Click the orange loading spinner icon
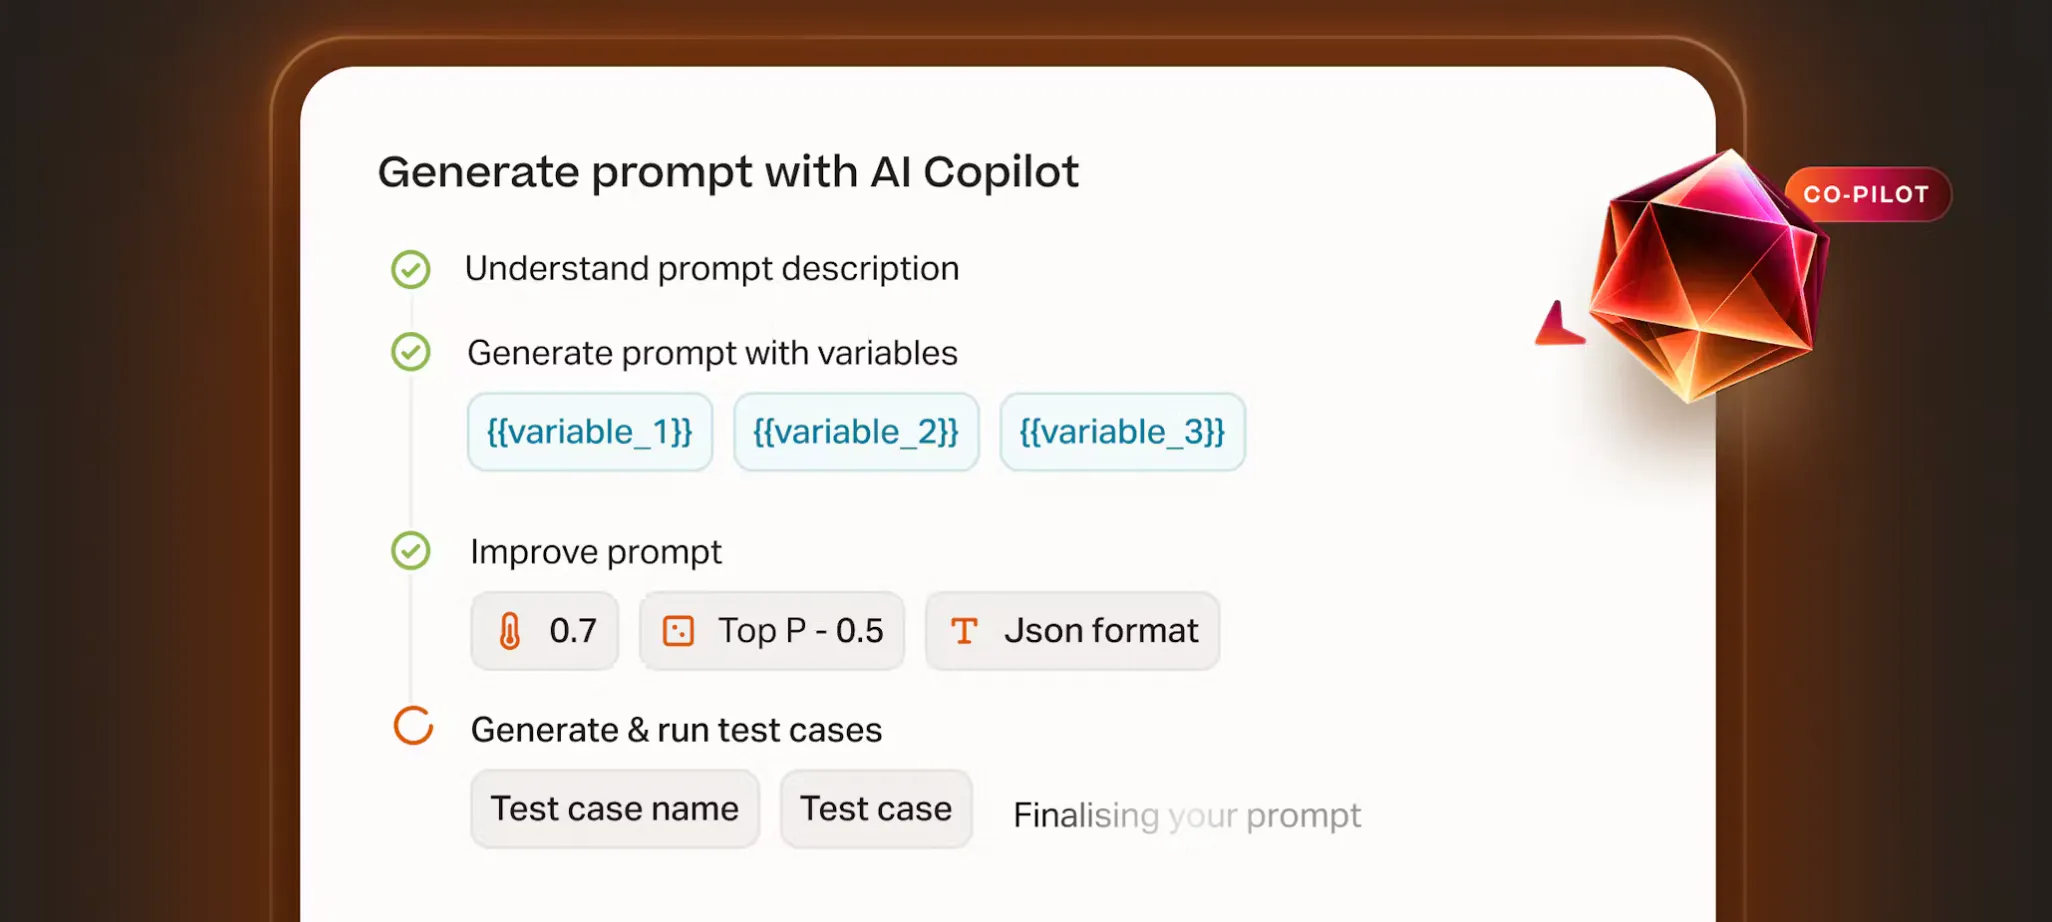The image size is (2052, 922). coord(413,726)
